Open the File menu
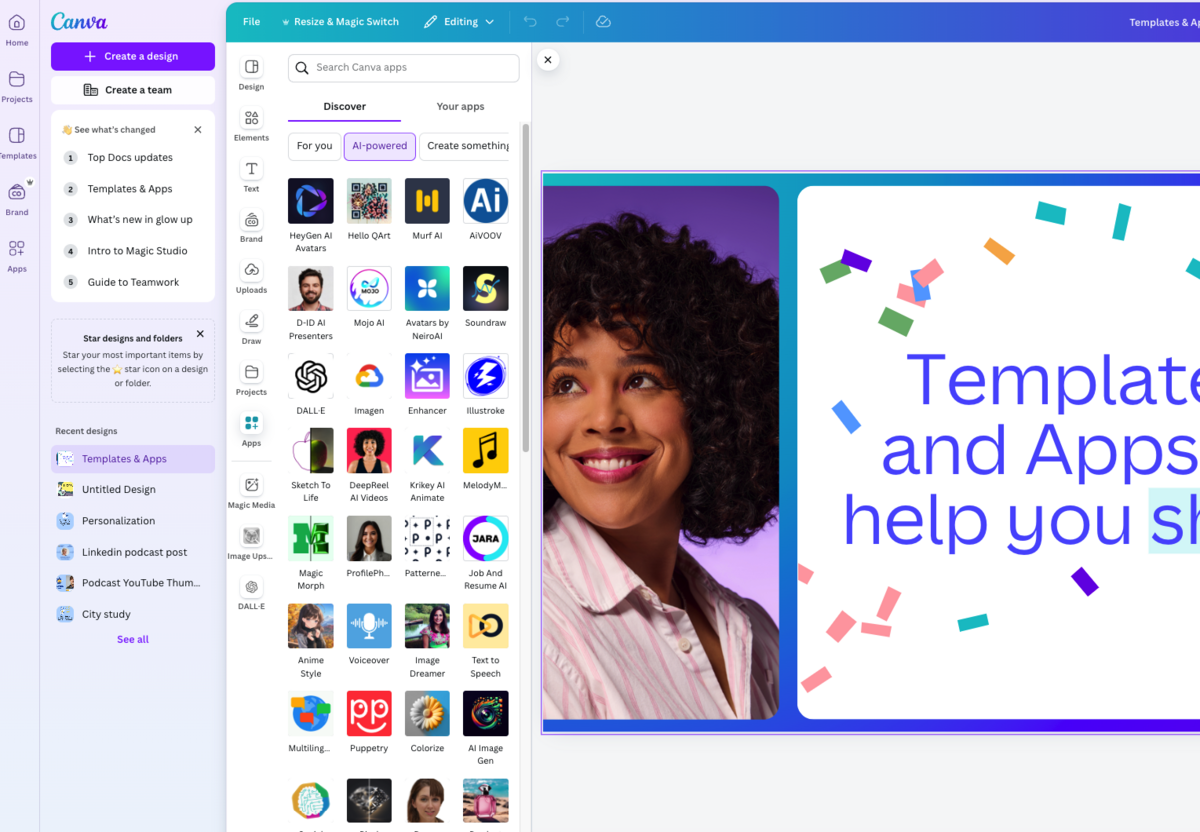Image resolution: width=1200 pixels, height=832 pixels. pos(251,22)
